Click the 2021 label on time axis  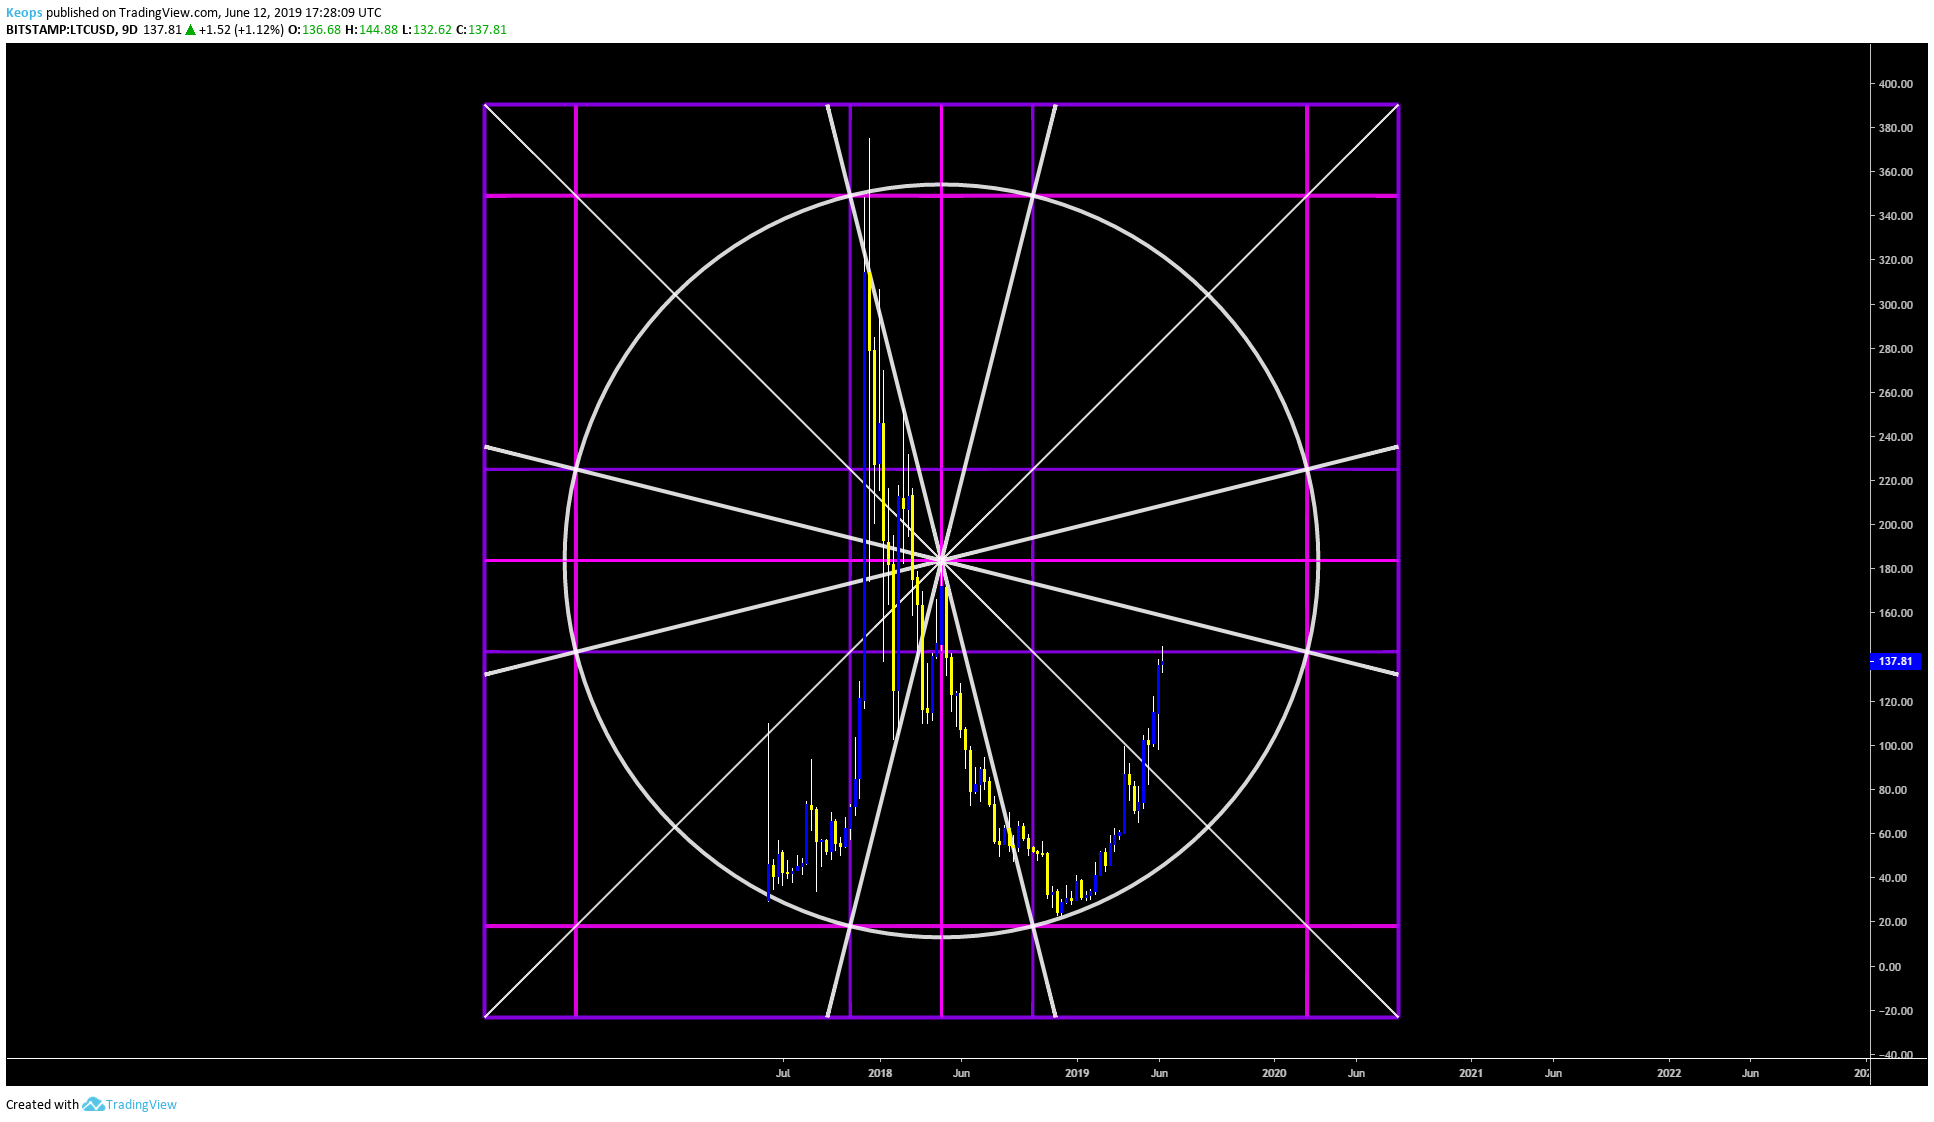pos(1471,1073)
